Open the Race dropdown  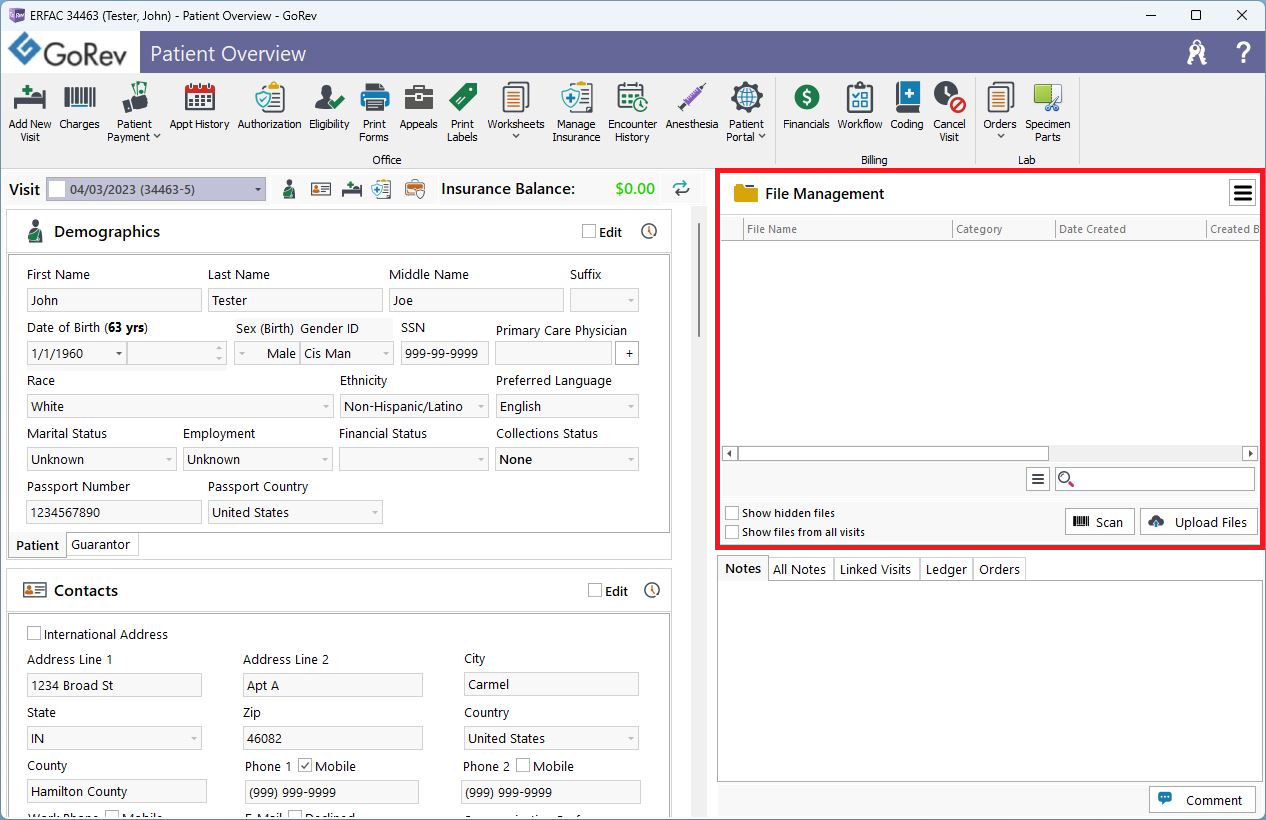tap(325, 407)
